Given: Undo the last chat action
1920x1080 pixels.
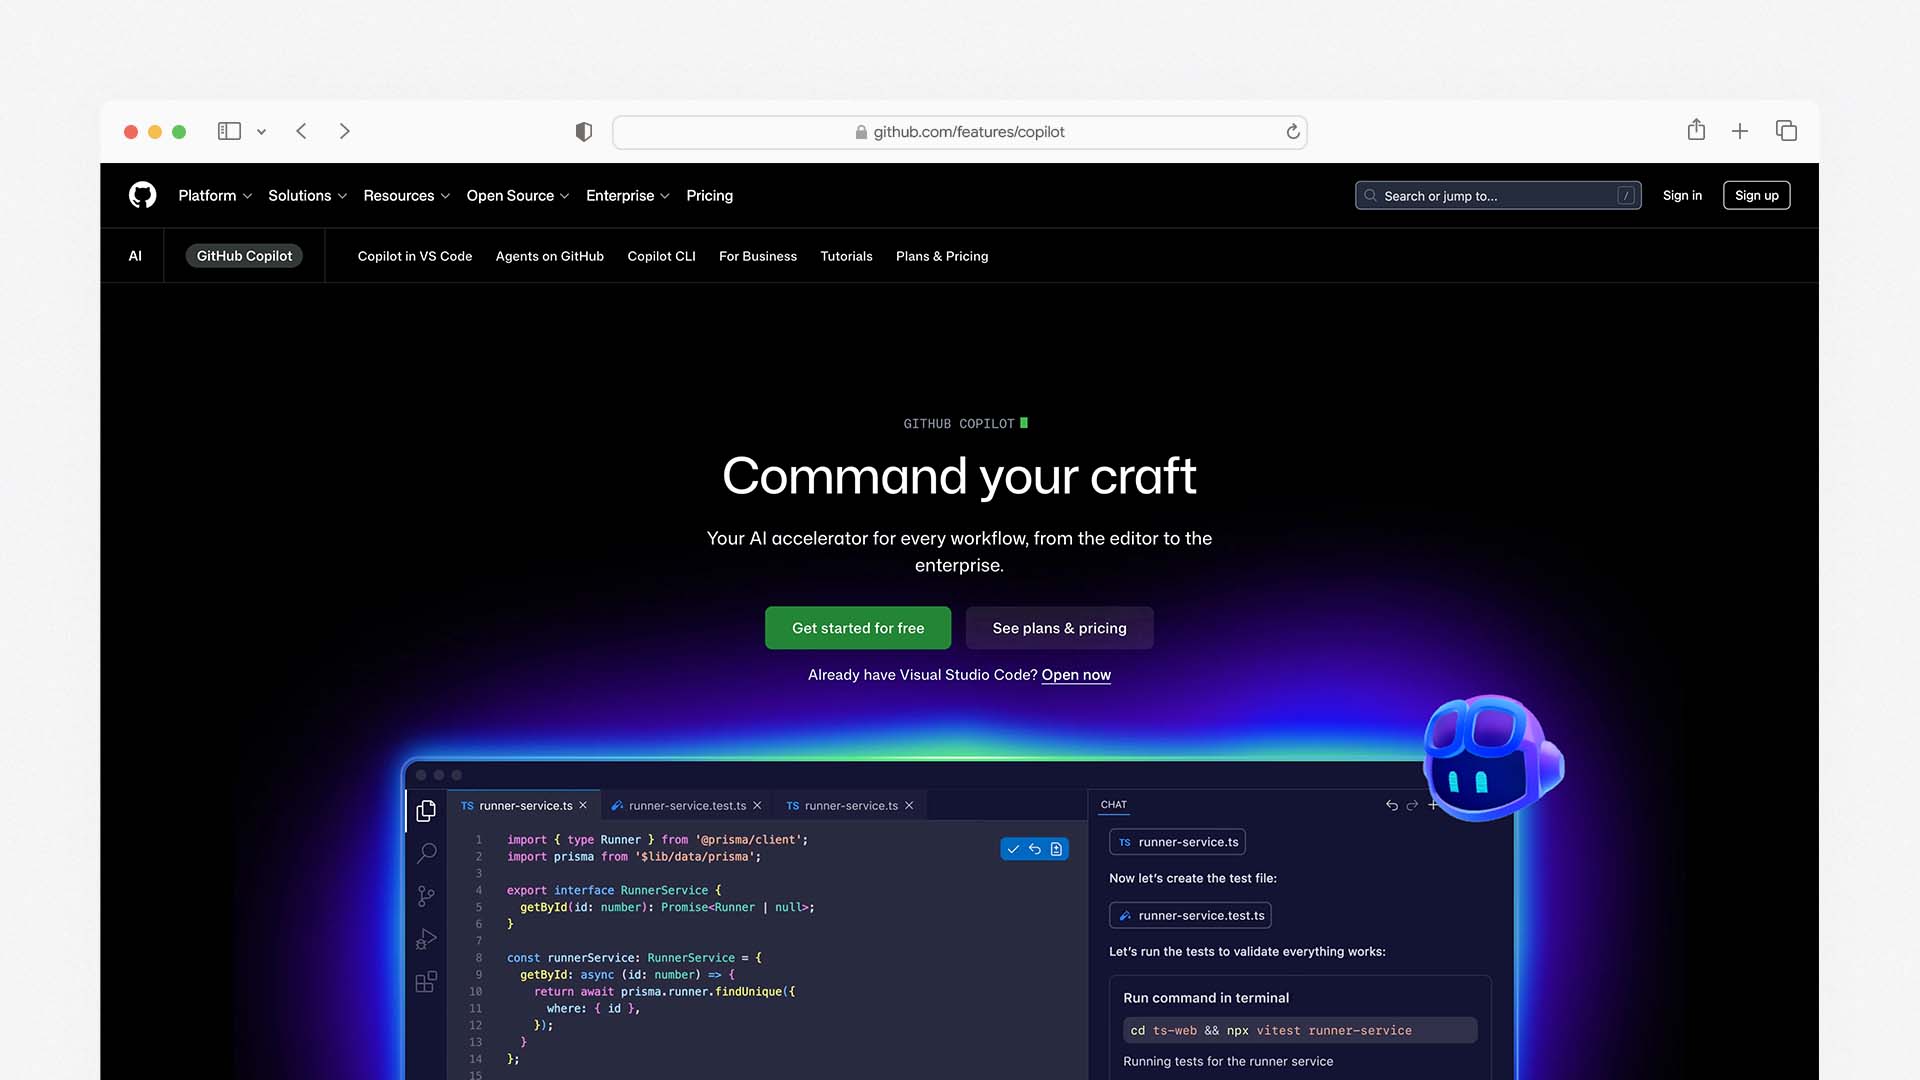Looking at the screenshot, I should (x=1390, y=805).
